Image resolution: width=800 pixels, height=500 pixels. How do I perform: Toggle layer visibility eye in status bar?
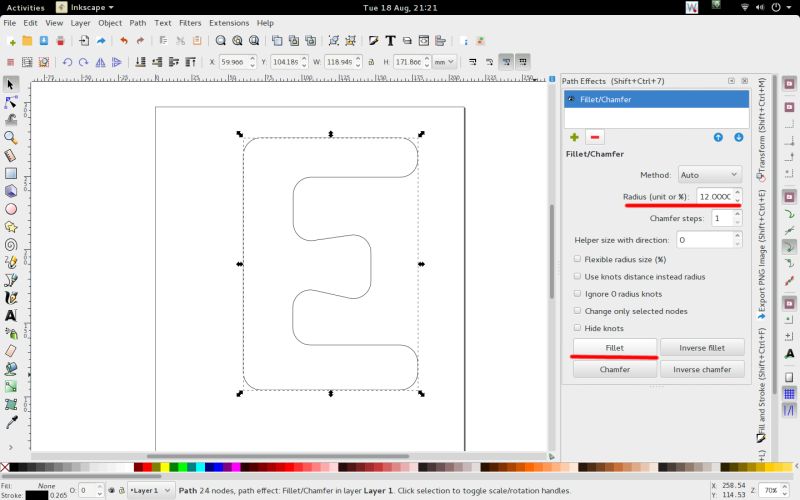tap(111, 490)
